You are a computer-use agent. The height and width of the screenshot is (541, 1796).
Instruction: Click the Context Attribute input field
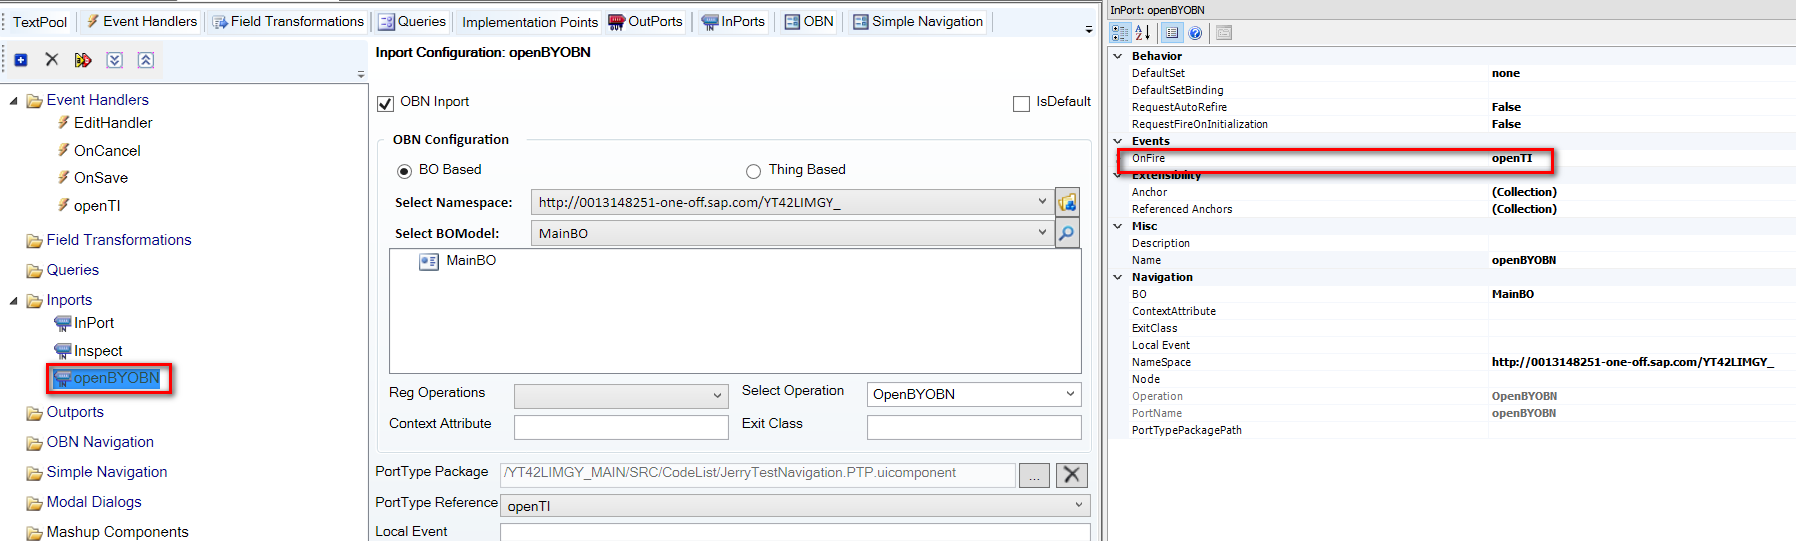(x=621, y=427)
